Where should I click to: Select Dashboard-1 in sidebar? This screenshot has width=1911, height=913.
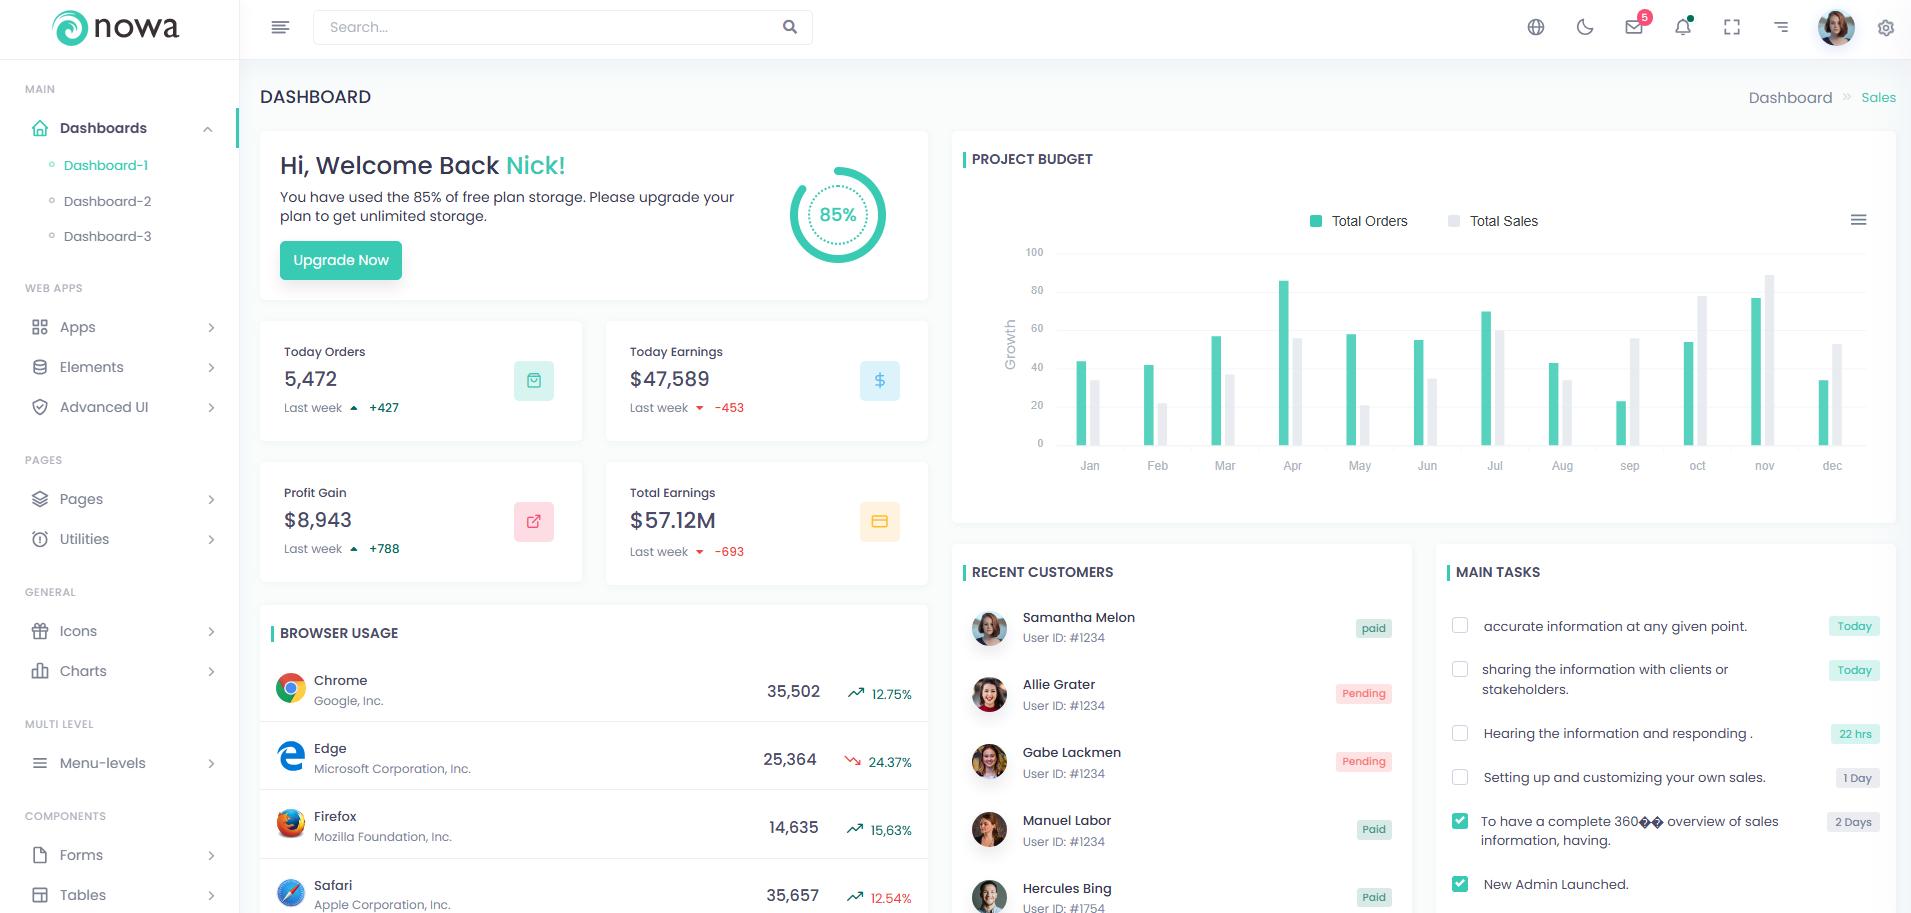[x=106, y=165]
